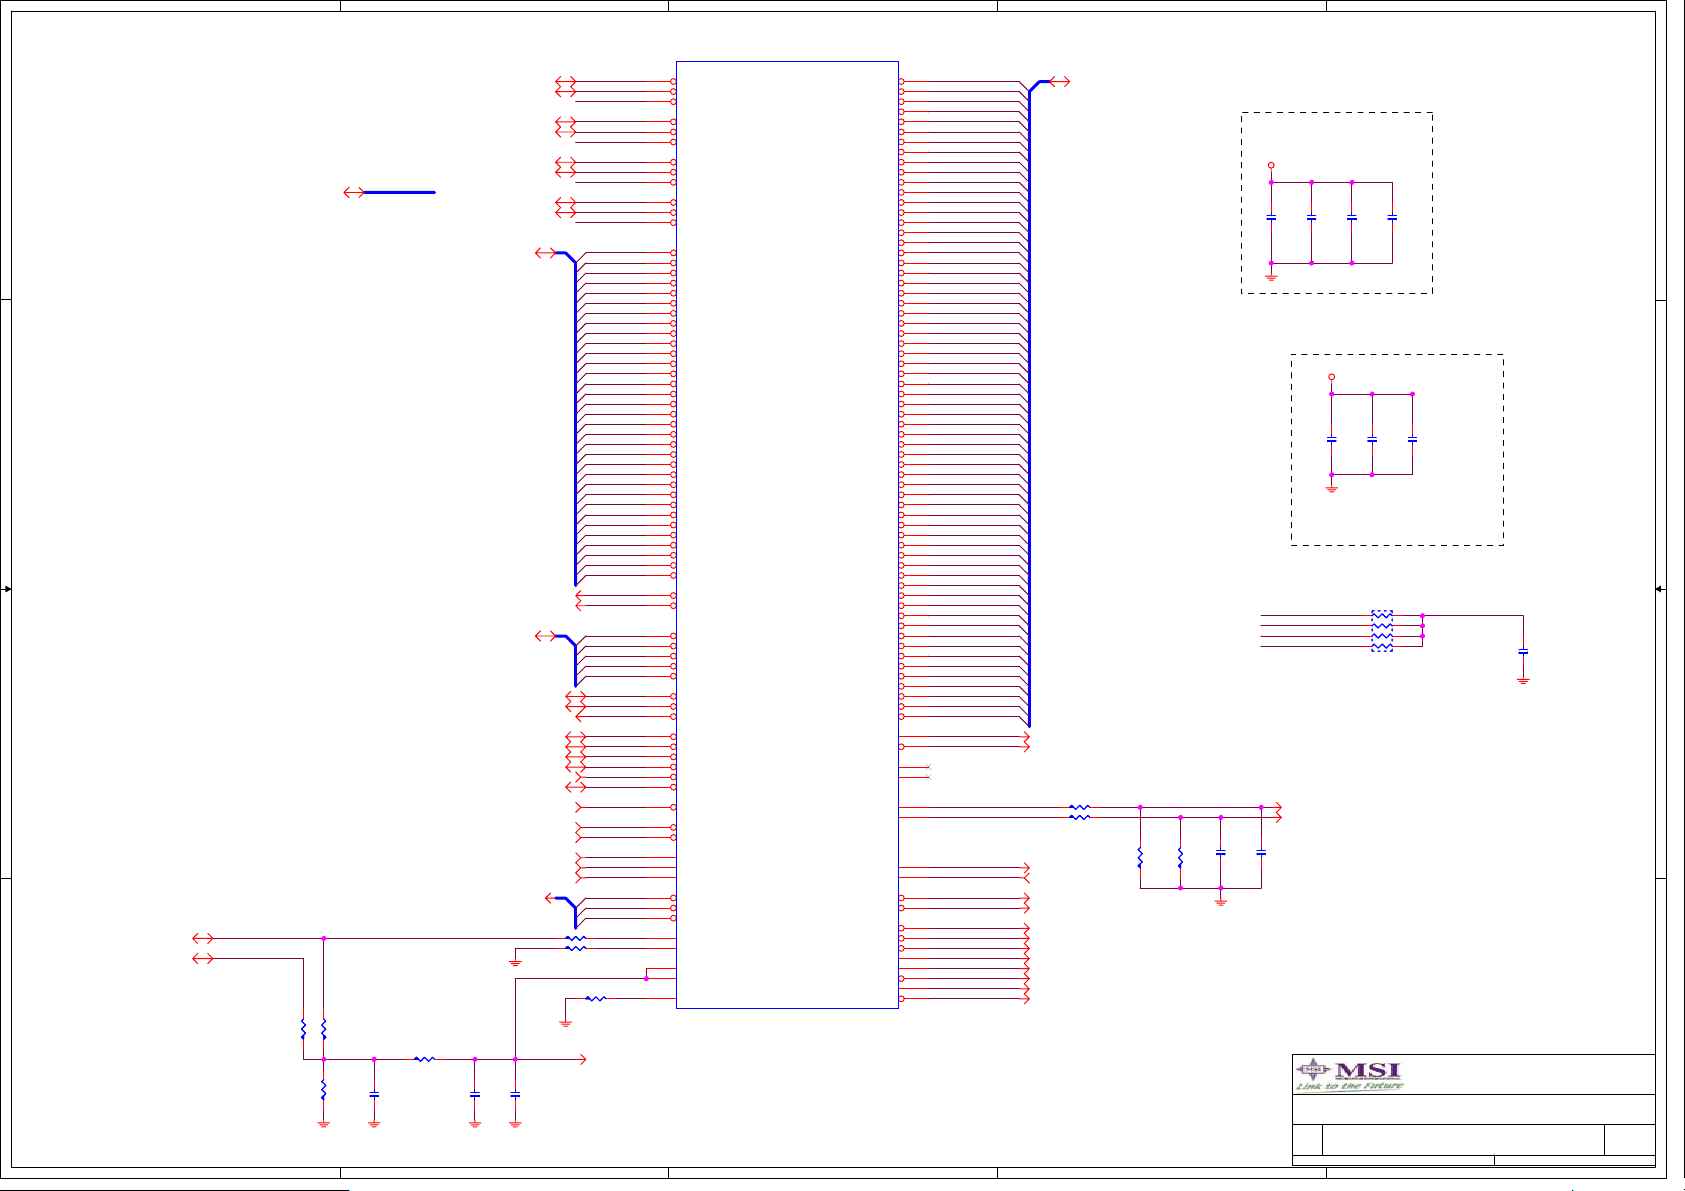Select the power symbol above four-capacitor group

click(1271, 165)
